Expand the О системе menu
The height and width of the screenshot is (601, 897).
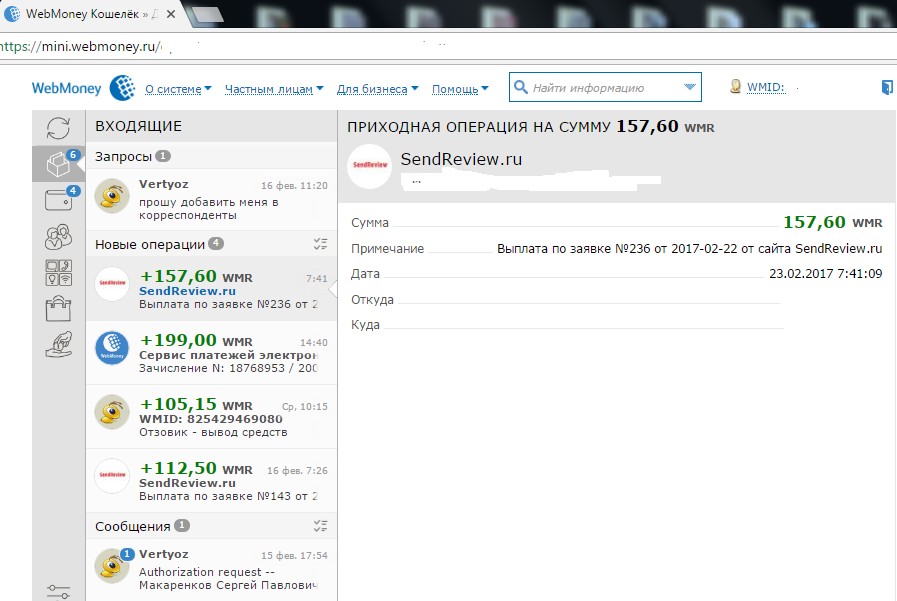pyautogui.click(x=178, y=89)
